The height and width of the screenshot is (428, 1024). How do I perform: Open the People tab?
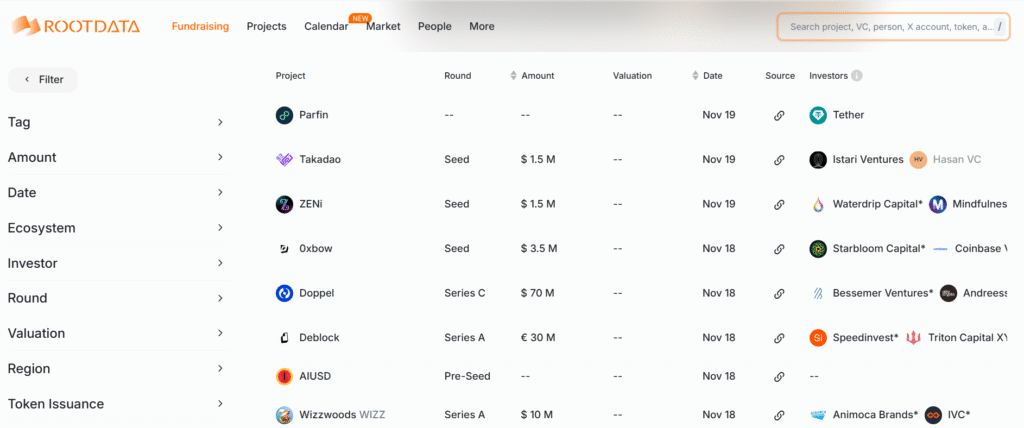435,26
